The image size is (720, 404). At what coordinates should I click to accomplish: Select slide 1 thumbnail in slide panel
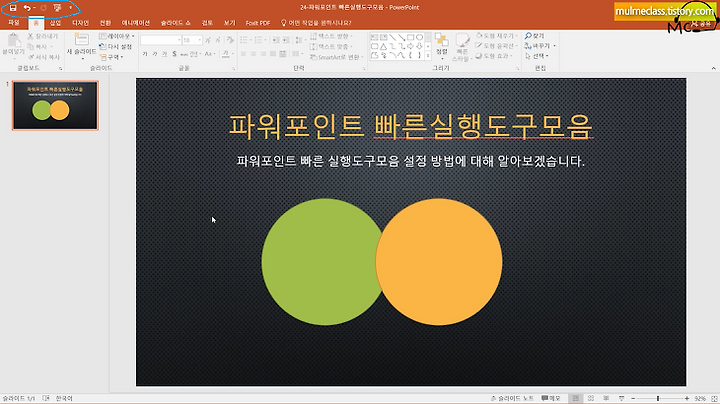55,106
